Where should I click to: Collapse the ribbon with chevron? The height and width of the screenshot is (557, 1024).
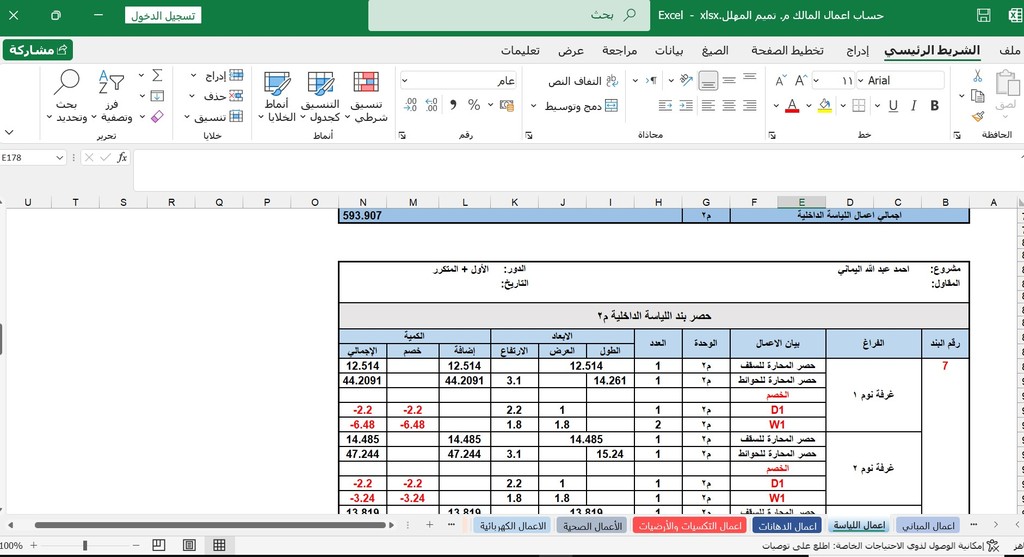coord(9,132)
